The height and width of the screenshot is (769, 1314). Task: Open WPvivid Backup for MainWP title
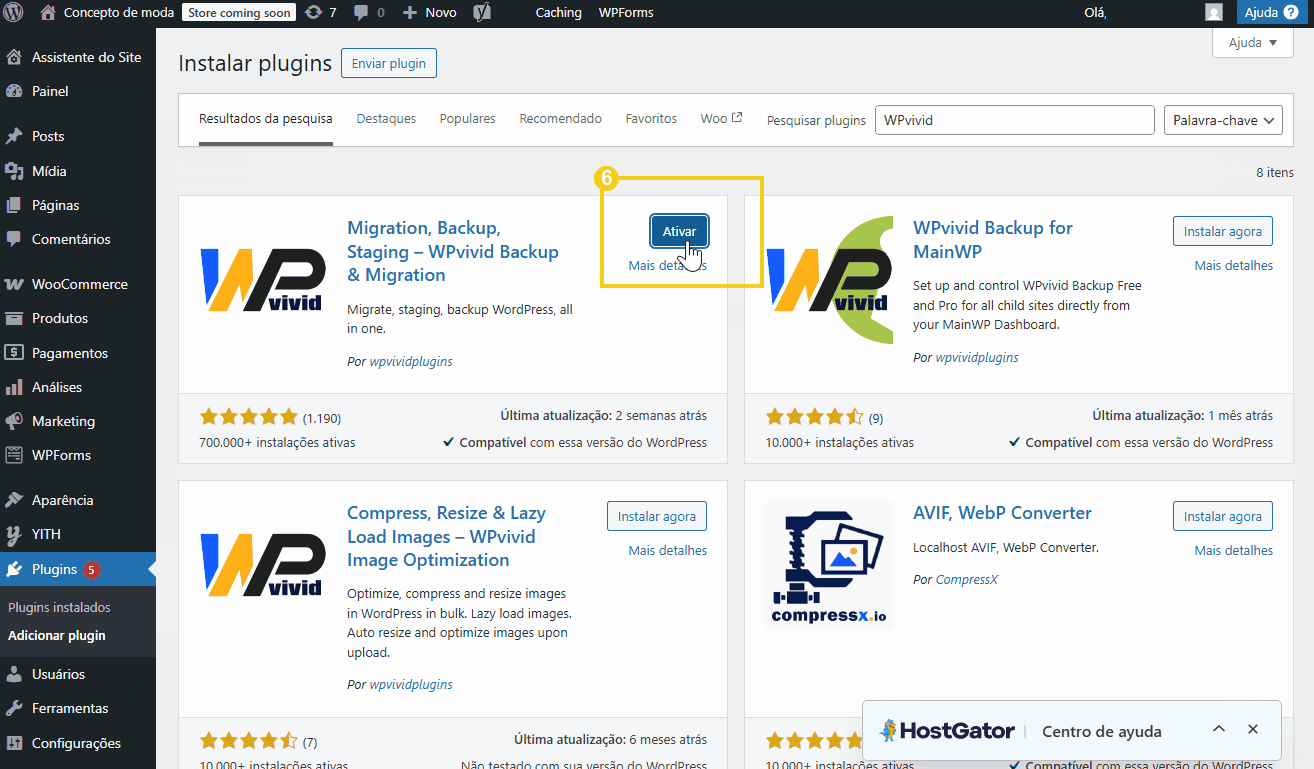click(x=992, y=239)
